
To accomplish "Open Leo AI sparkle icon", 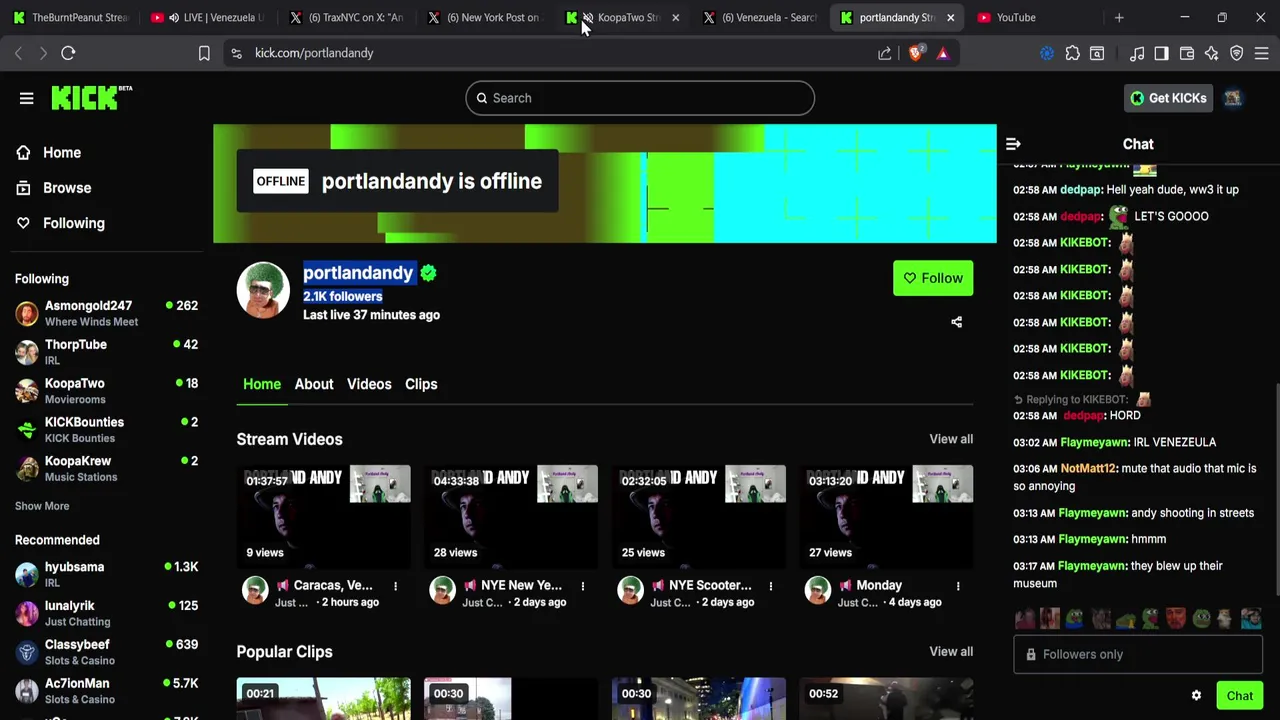I will 1212,53.
